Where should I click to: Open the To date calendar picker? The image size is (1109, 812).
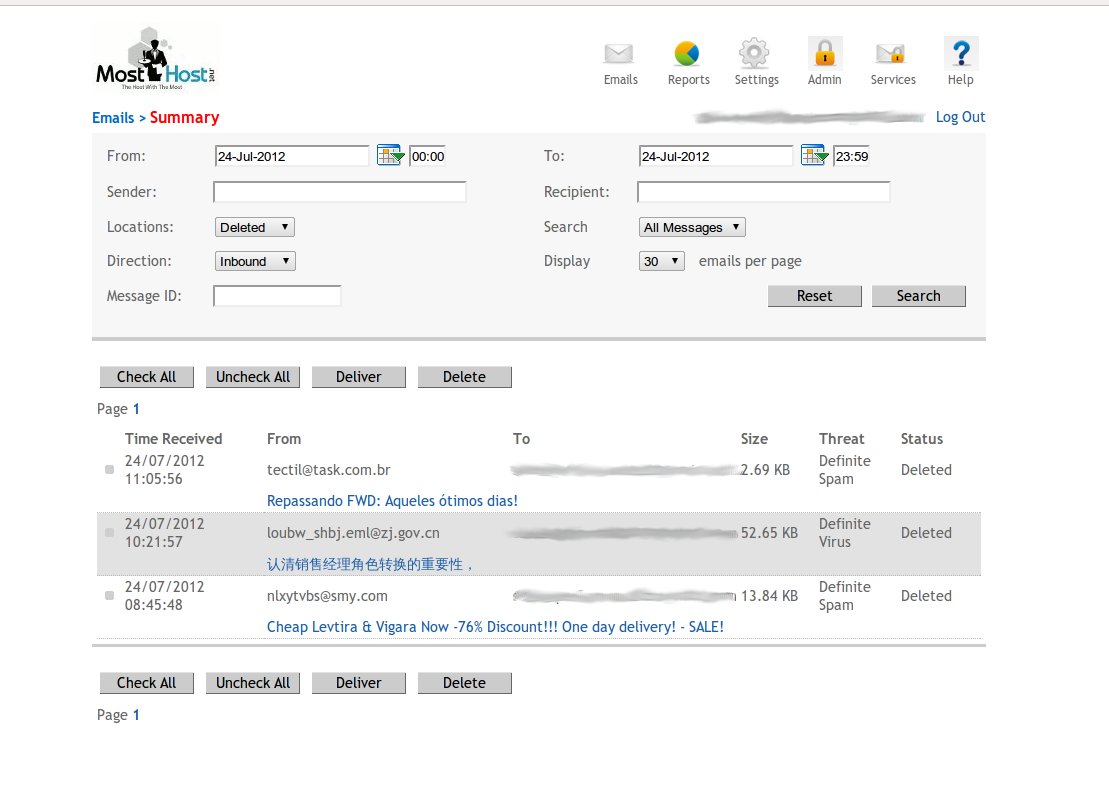click(x=814, y=156)
